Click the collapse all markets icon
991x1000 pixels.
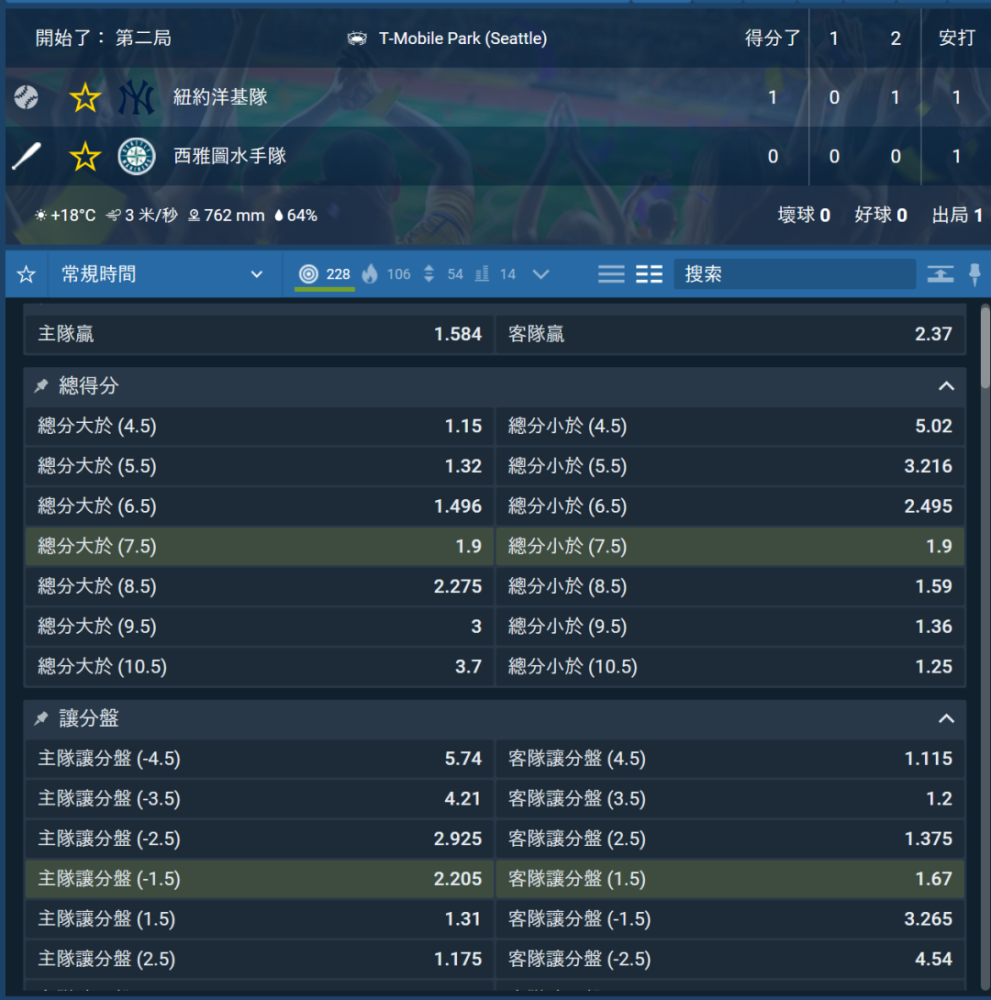pyautogui.click(x=940, y=274)
